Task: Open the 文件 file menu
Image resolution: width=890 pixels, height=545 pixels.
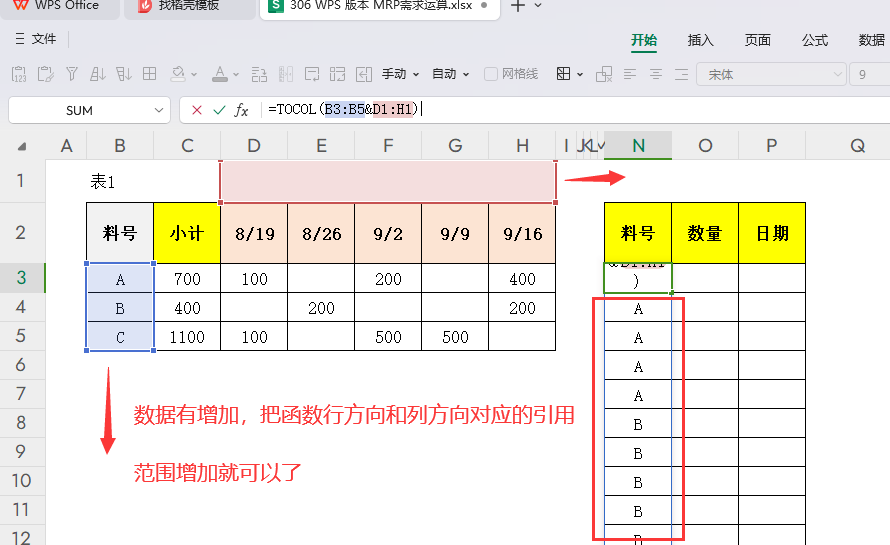Action: 36,39
